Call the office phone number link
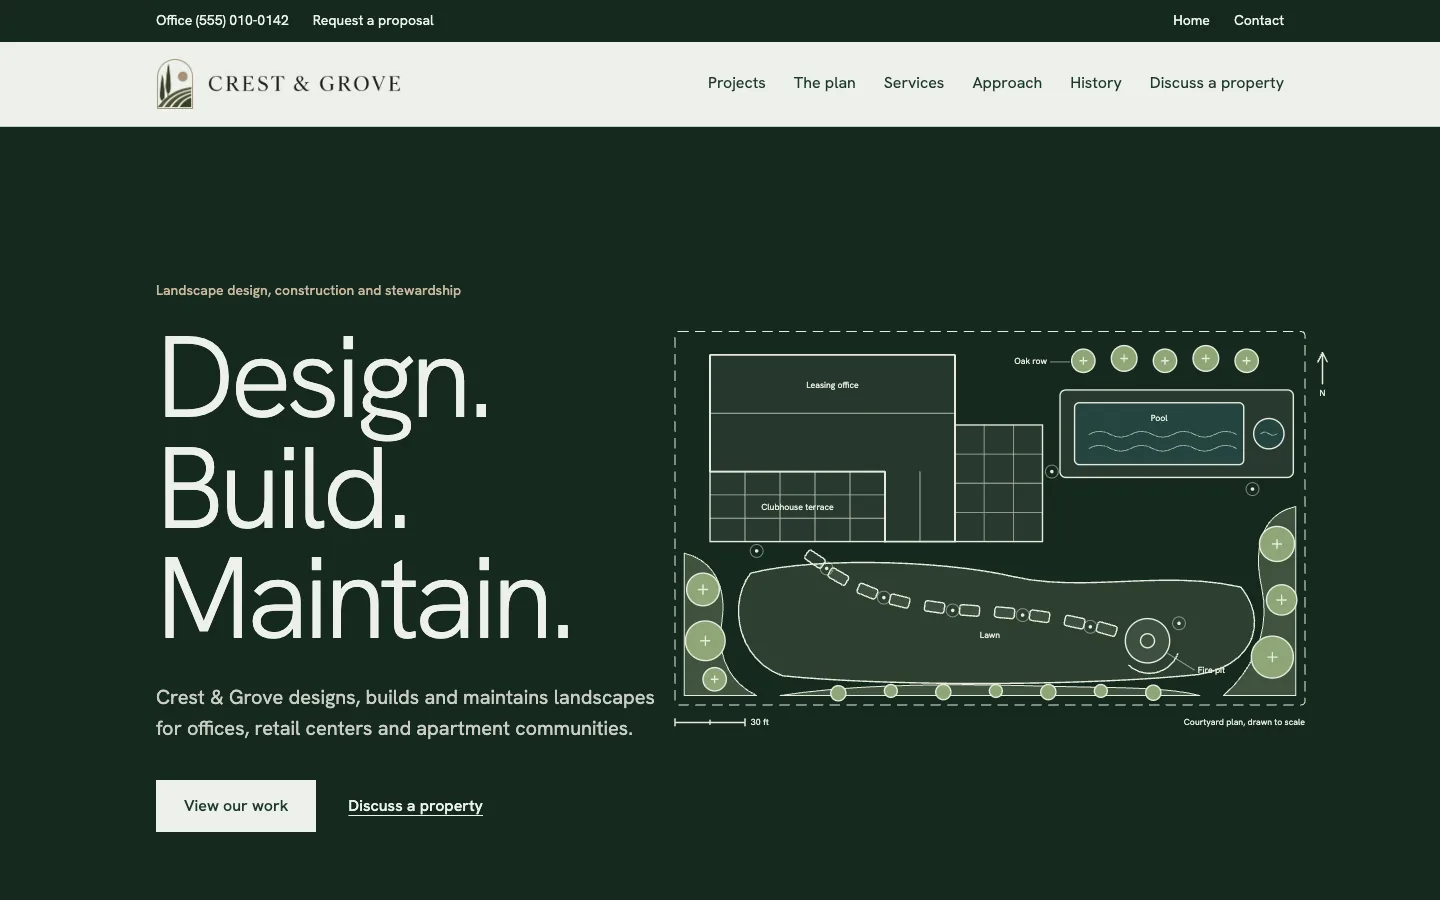The image size is (1440, 900). pos(222,20)
